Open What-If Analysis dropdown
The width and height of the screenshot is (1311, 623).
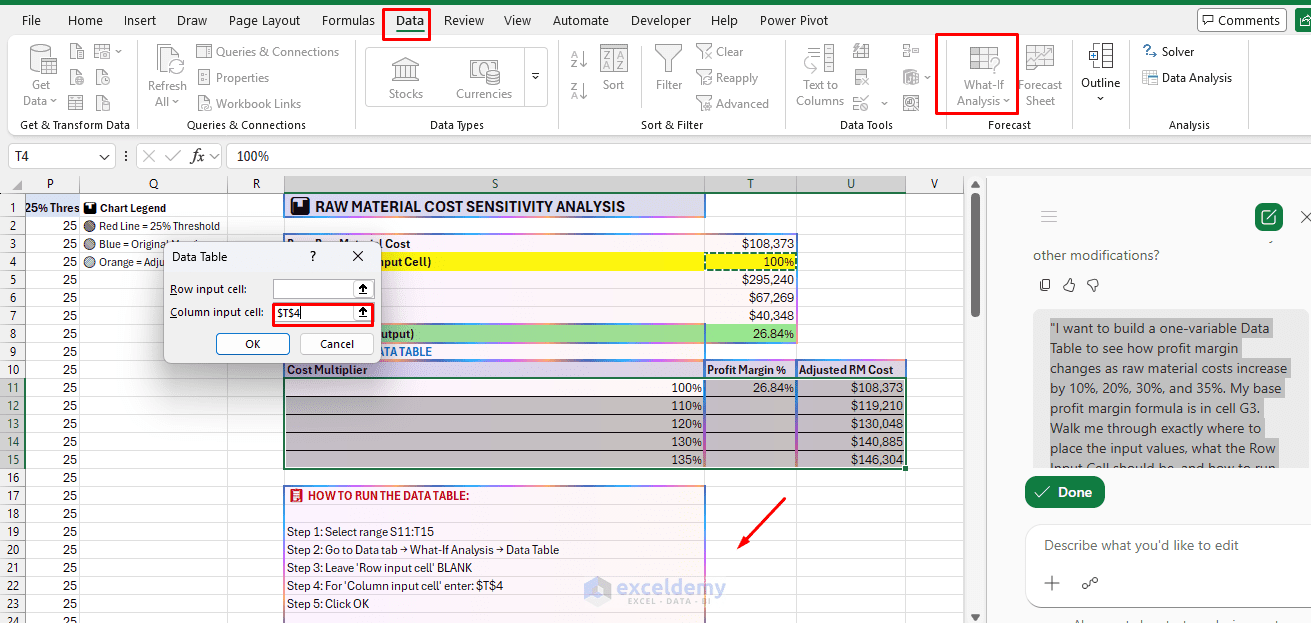coord(984,78)
